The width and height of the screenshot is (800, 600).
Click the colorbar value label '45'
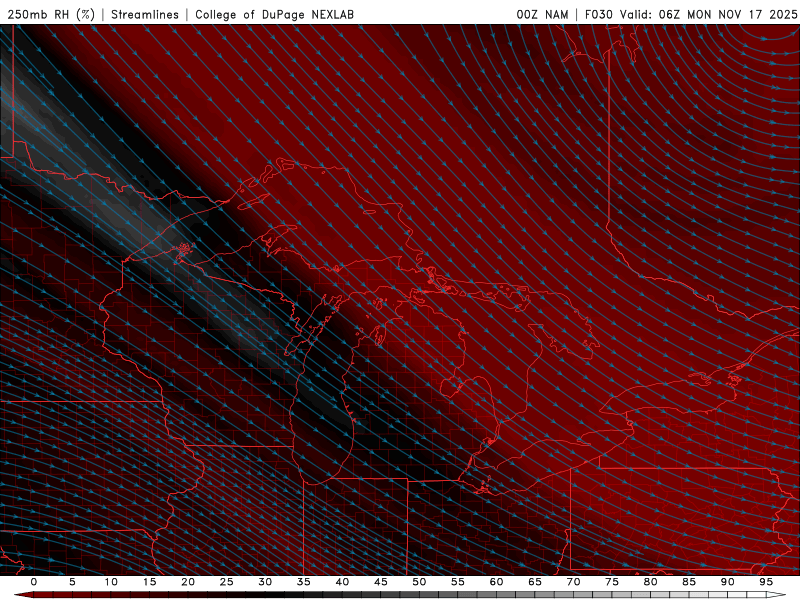(x=381, y=582)
